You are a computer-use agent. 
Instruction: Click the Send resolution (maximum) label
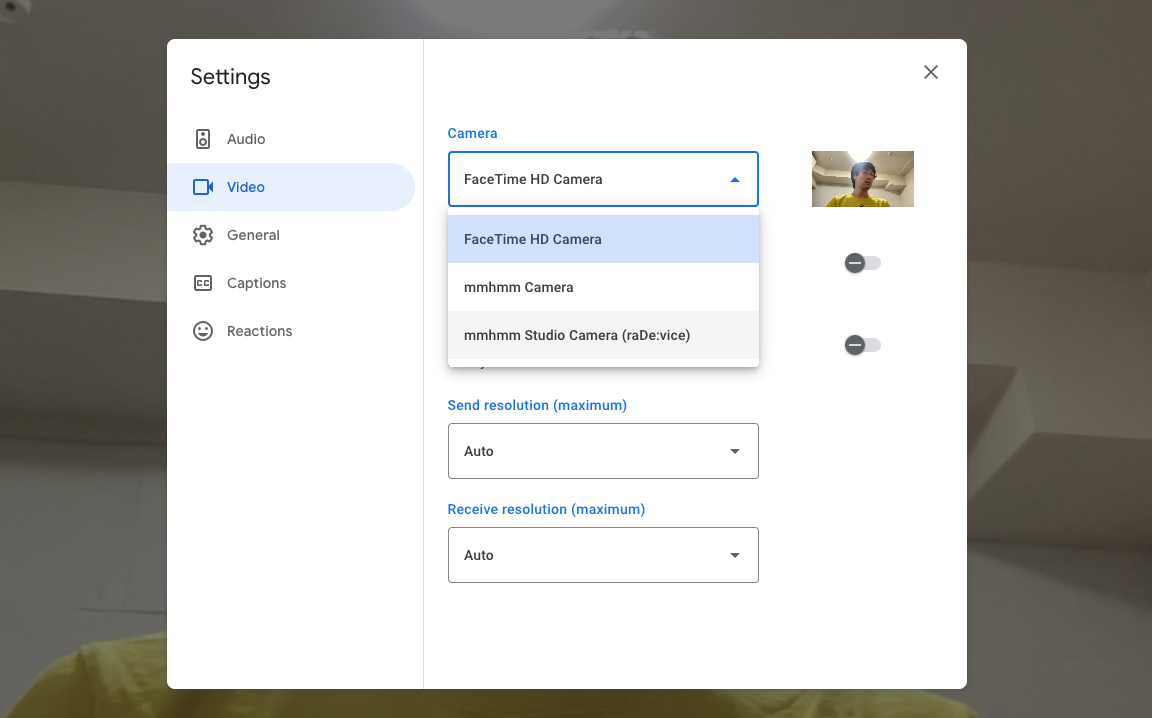tap(537, 405)
